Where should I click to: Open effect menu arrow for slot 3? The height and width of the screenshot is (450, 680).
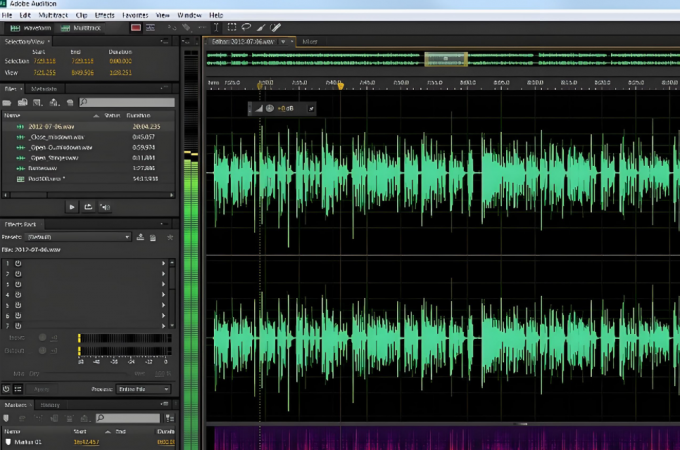click(163, 284)
